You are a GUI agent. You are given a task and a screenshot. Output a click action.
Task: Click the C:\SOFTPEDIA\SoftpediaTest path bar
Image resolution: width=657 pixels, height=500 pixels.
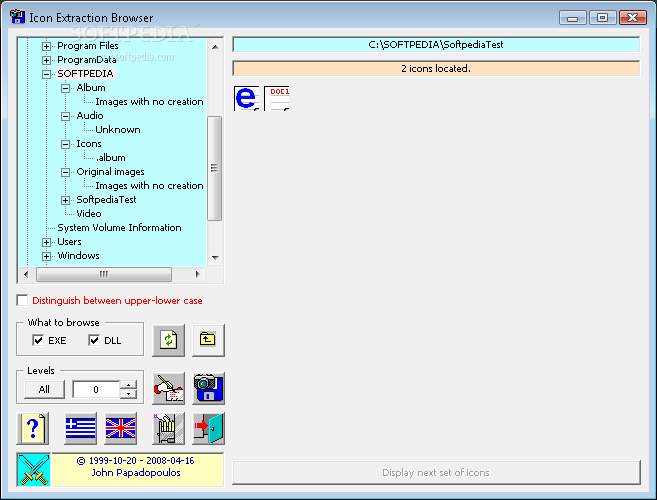(x=436, y=44)
